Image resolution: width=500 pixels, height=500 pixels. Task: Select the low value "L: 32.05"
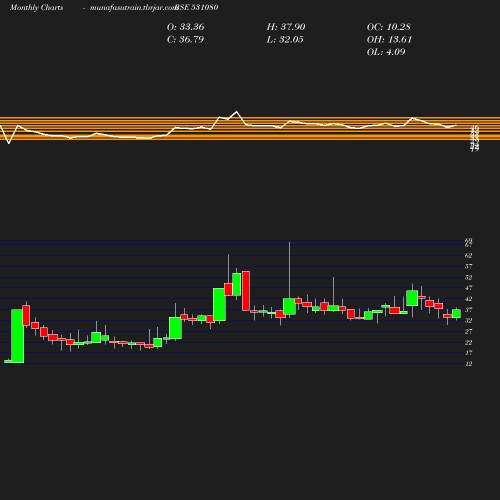285,40
